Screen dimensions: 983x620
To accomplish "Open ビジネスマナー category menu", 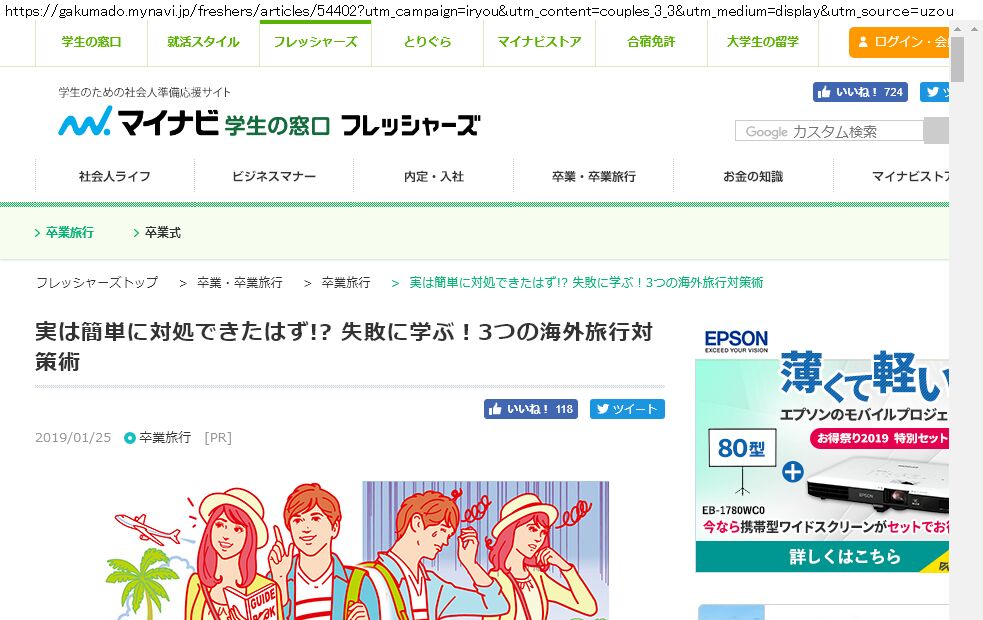I will [x=274, y=176].
